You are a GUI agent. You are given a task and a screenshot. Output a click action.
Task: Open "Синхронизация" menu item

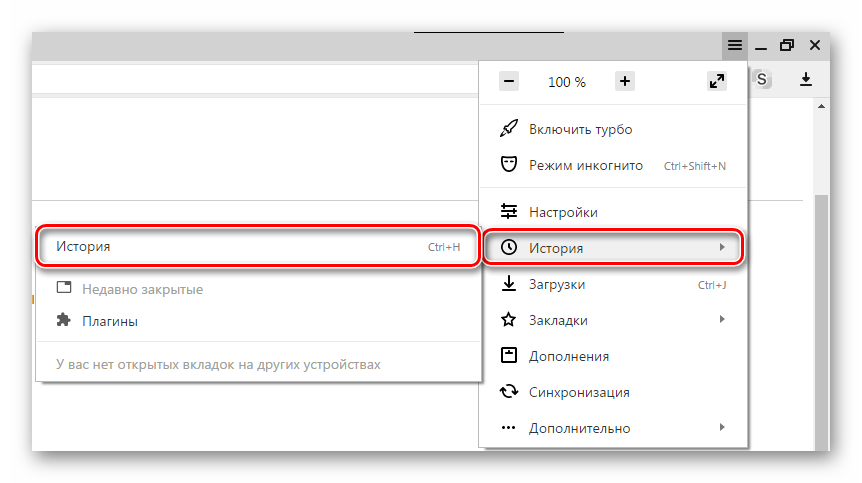[x=613, y=392]
